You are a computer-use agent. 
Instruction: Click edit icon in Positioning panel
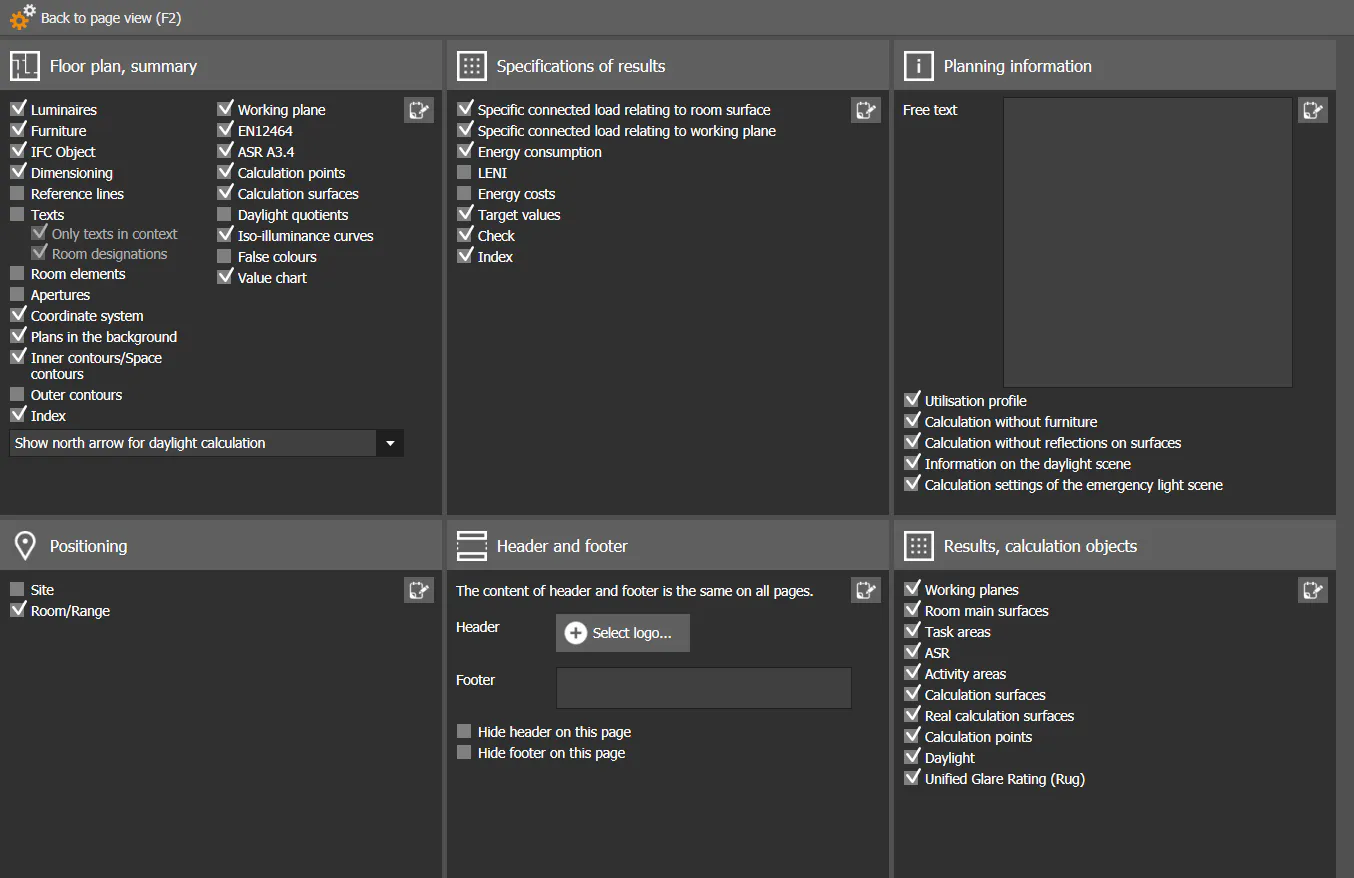click(419, 590)
